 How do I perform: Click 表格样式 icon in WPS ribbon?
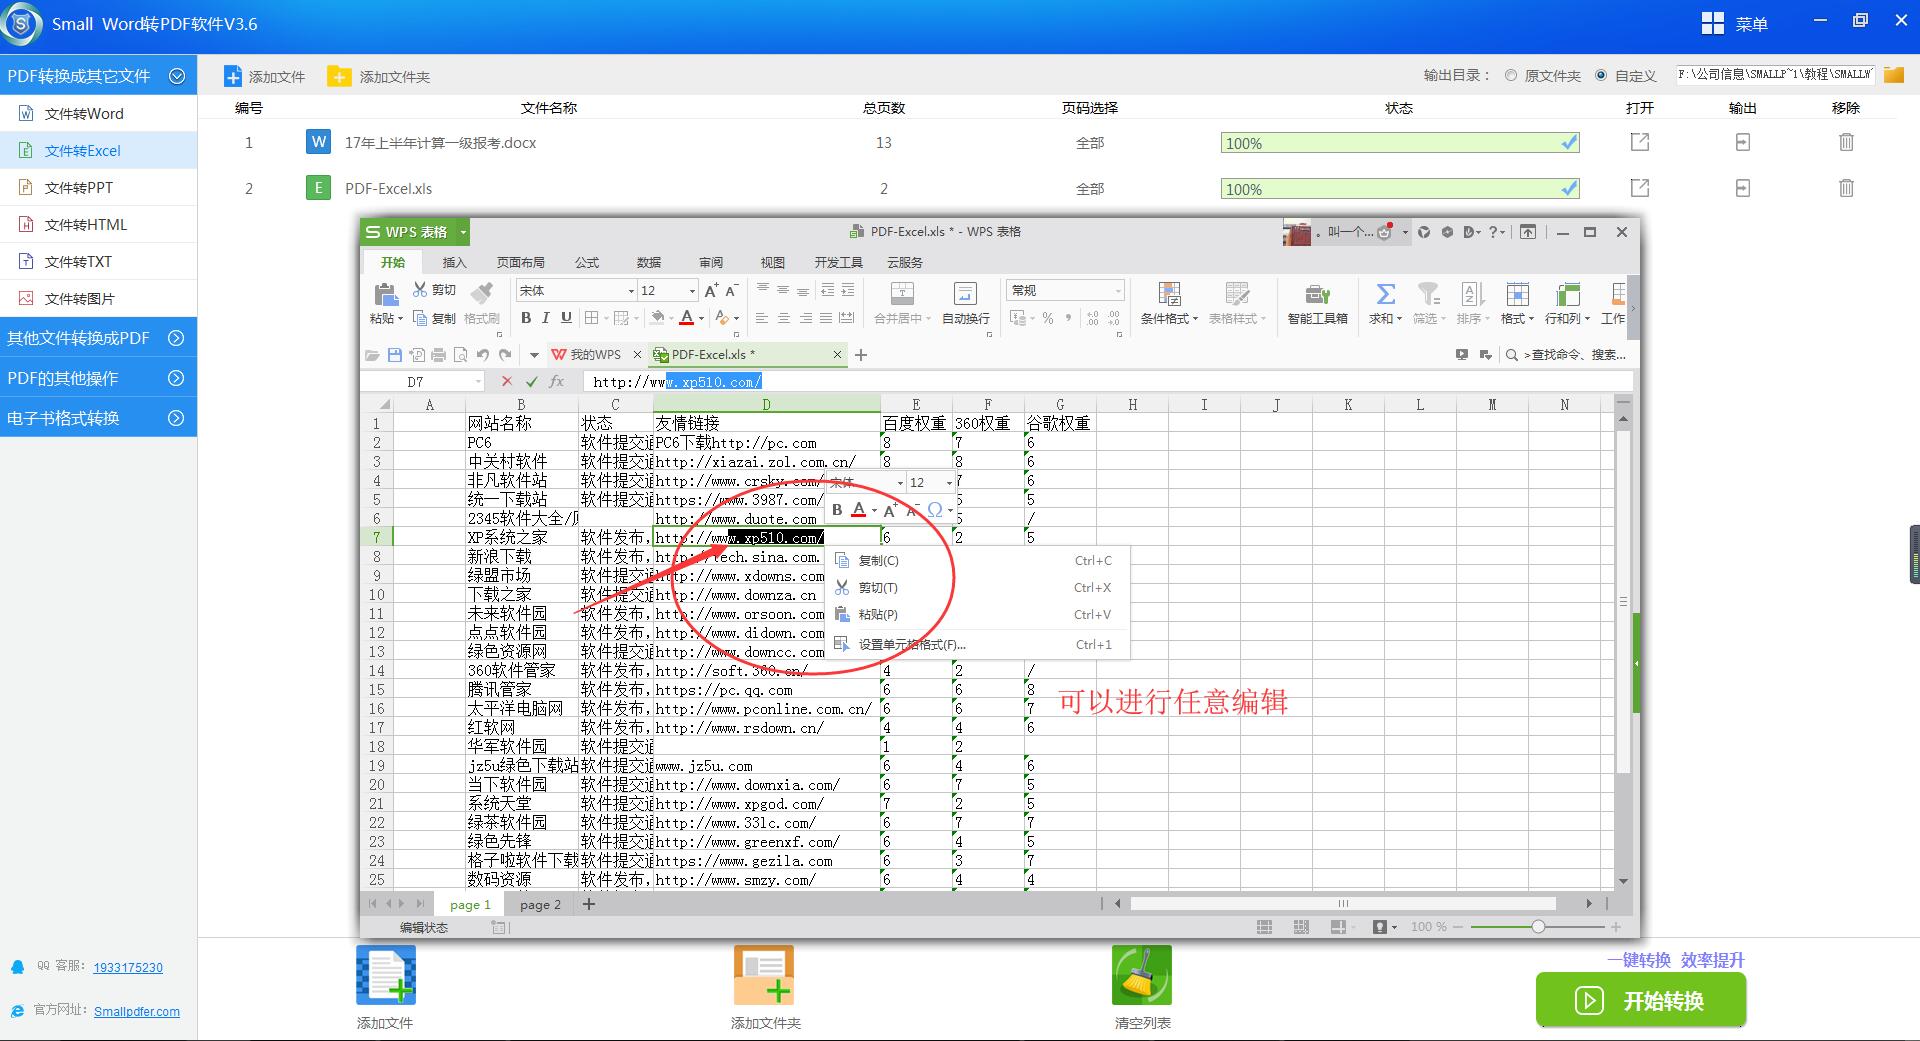point(1237,293)
